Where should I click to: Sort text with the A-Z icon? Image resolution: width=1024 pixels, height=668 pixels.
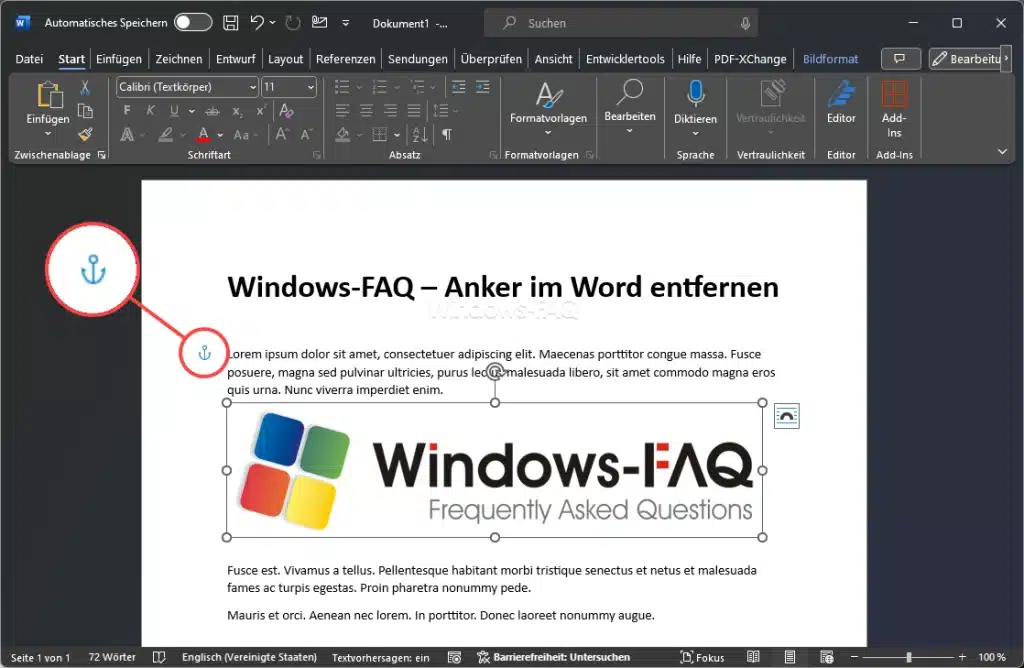coord(420,135)
